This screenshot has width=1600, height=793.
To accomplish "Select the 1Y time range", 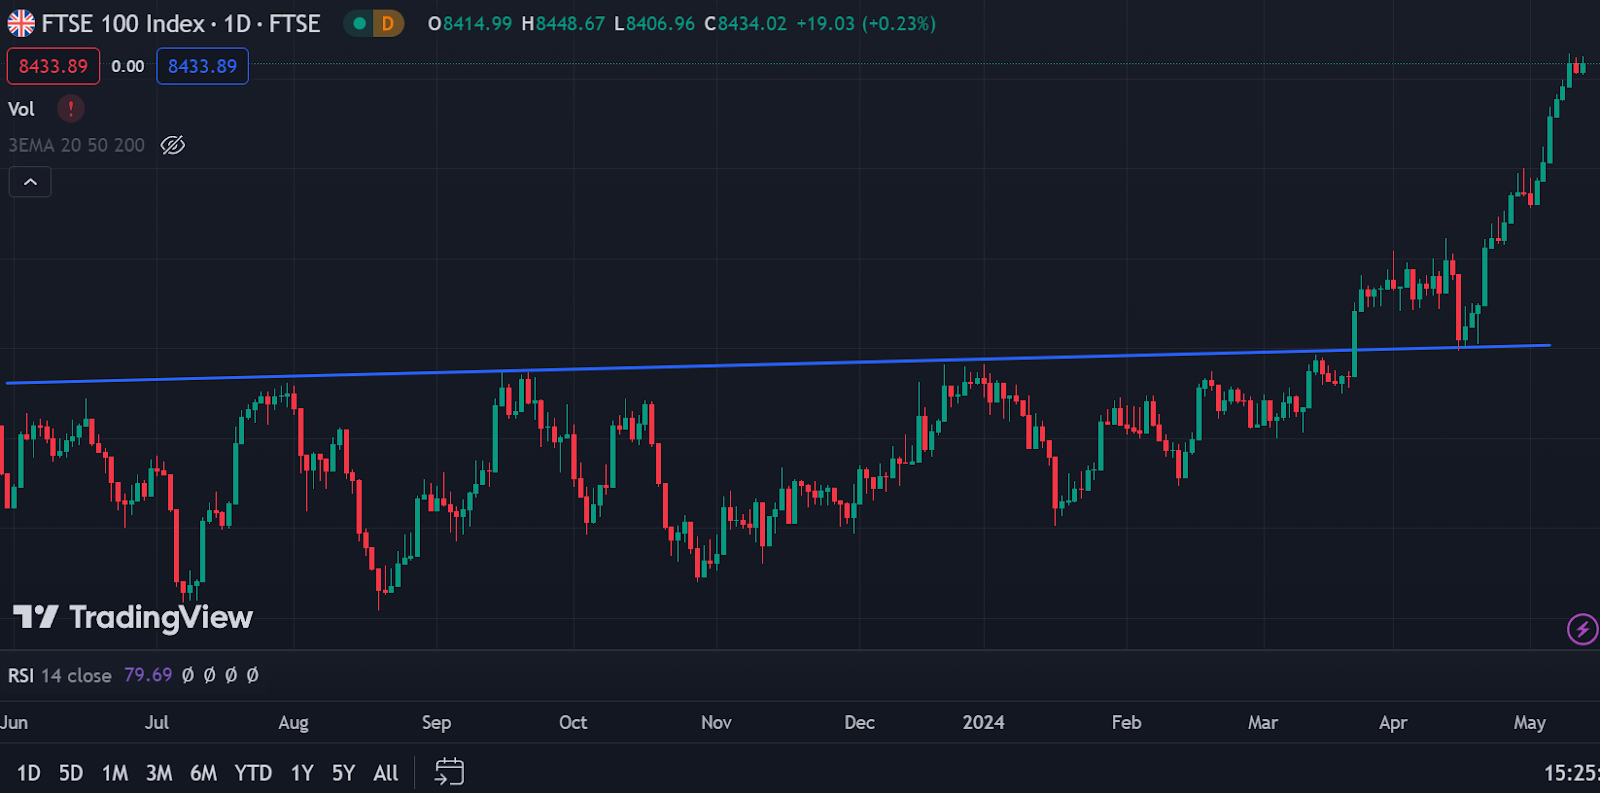I will [x=302, y=773].
